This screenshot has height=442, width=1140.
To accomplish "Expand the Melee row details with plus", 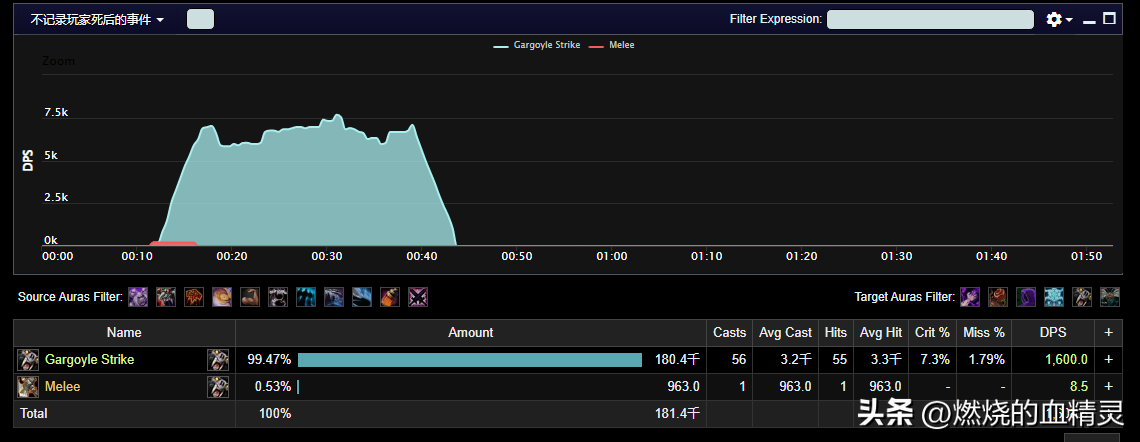I will click(x=1108, y=386).
